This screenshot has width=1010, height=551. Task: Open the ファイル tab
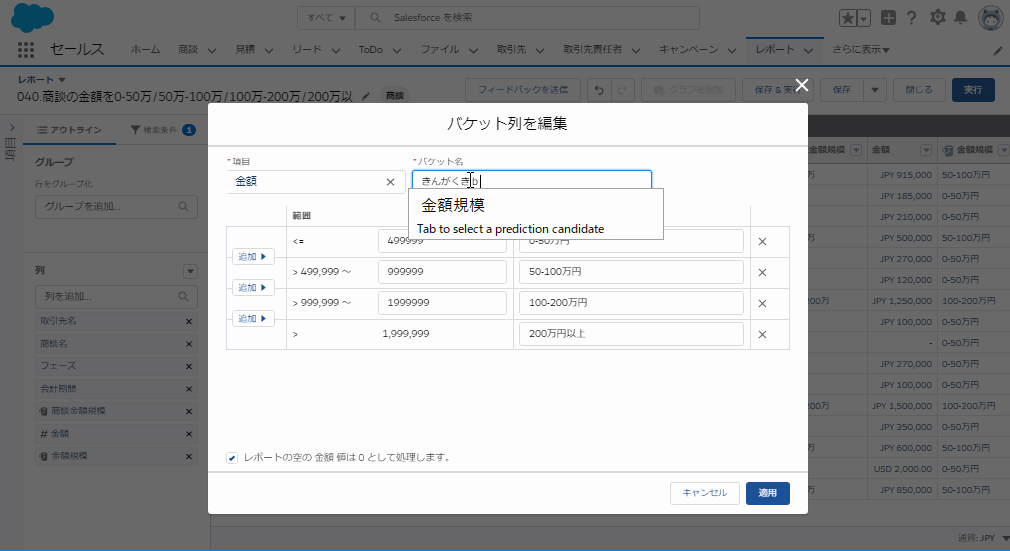tap(440, 50)
